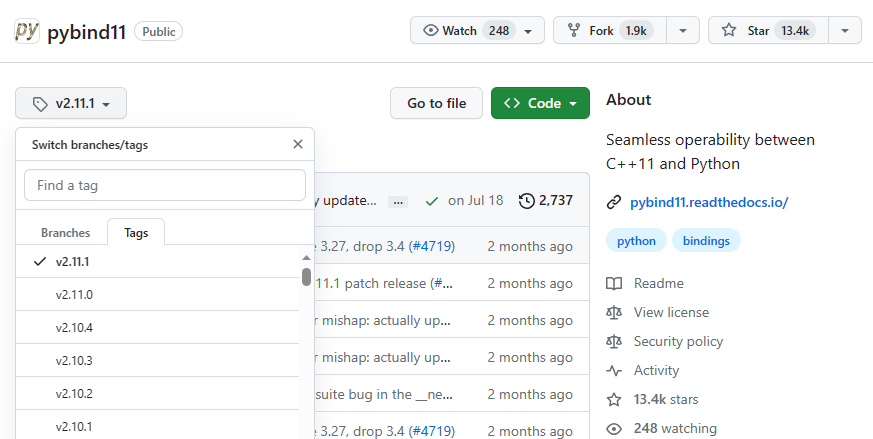
Task: Click the green commit status checkmark
Action: [431, 201]
